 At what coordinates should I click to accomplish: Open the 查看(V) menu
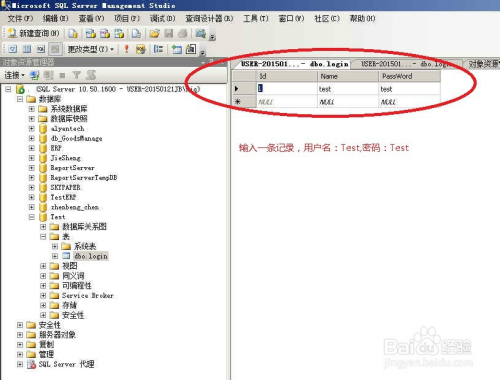point(91,18)
